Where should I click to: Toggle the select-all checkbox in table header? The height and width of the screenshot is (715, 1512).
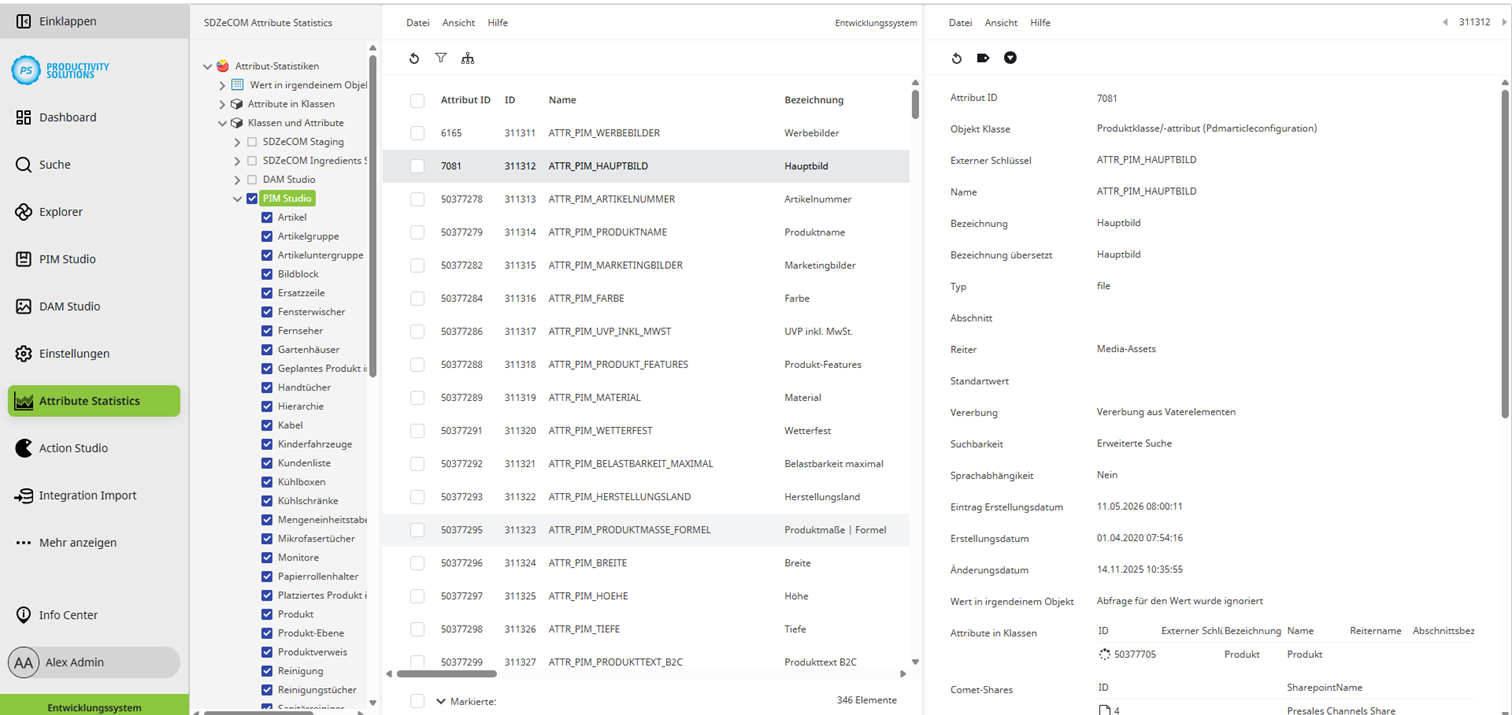point(417,100)
